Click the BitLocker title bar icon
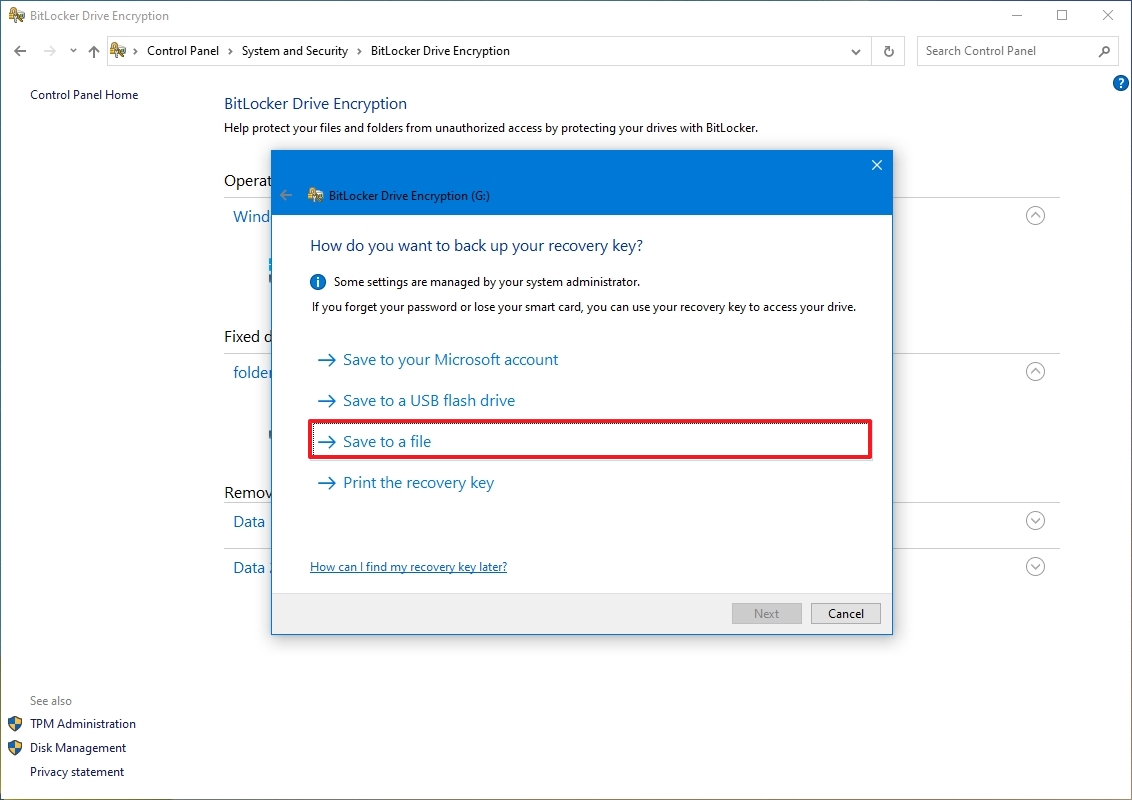 coord(16,15)
